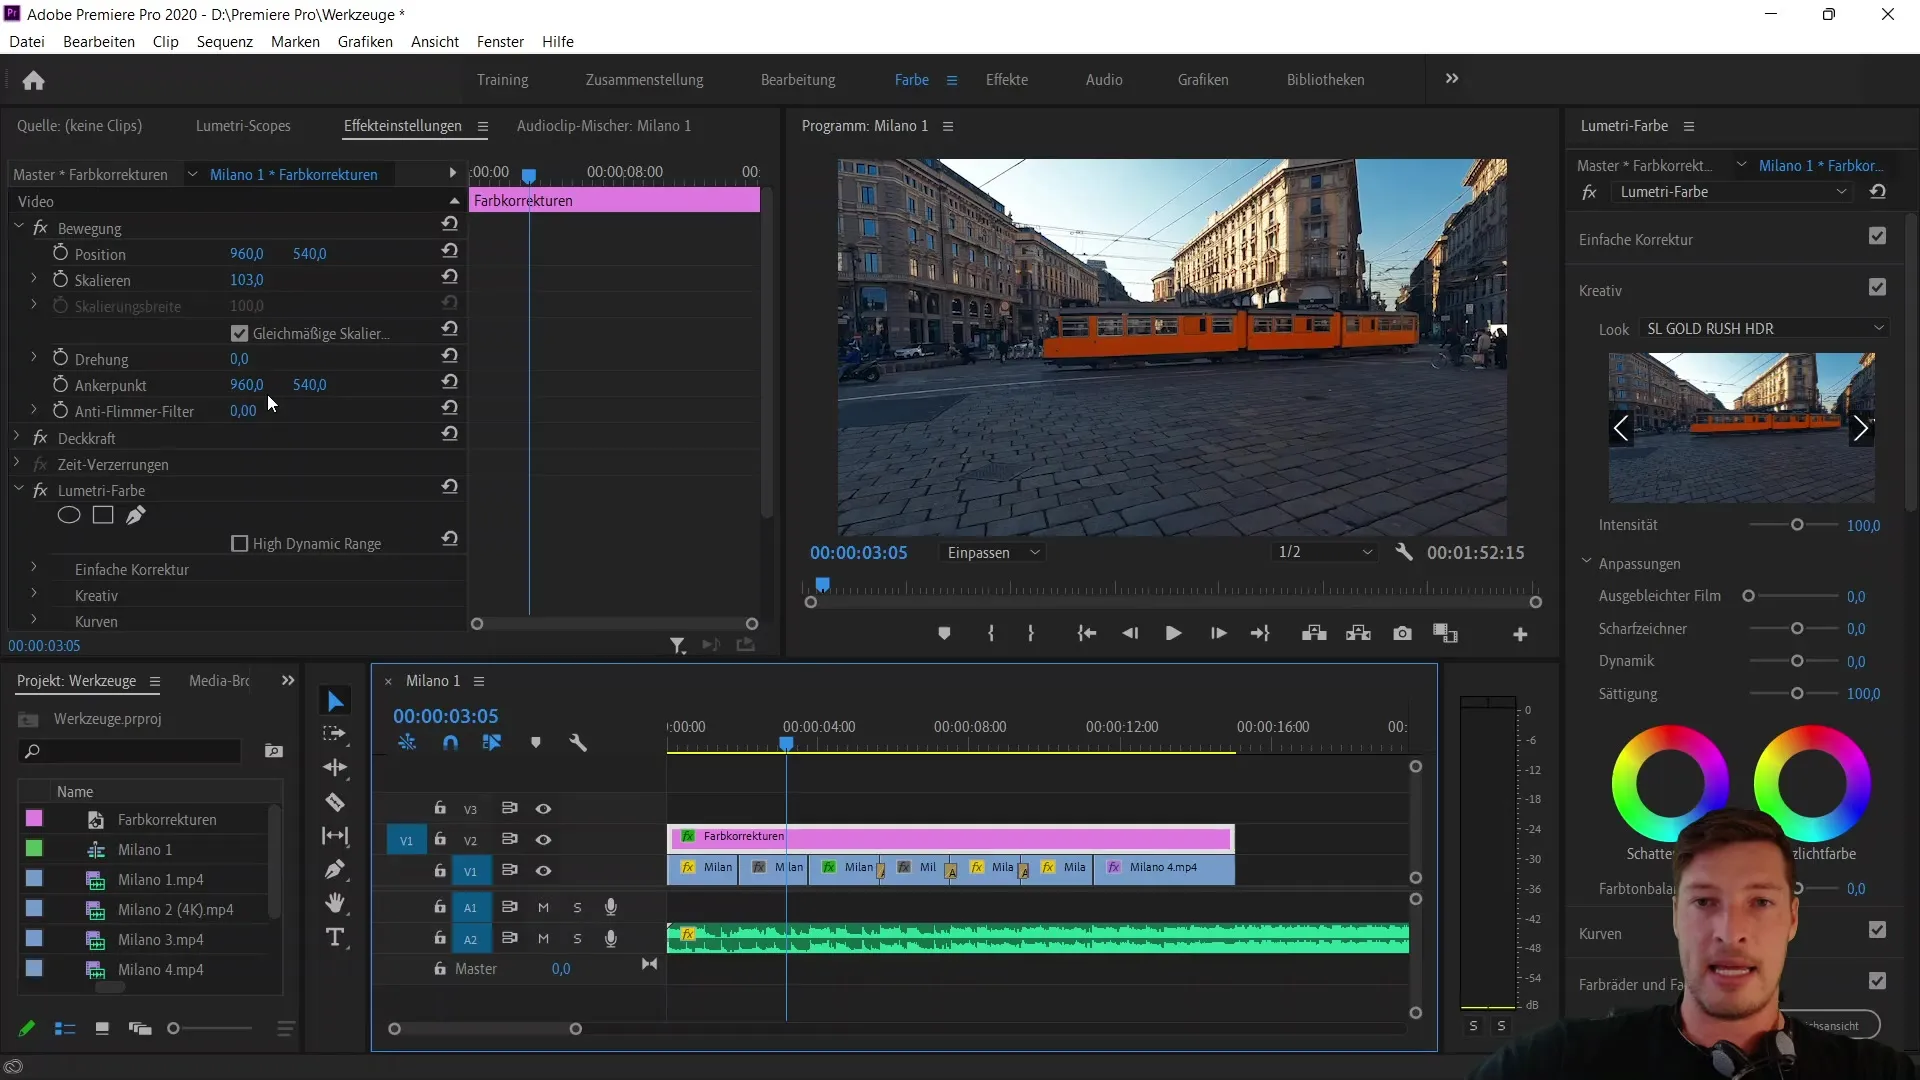Open the Lumetri-Scopes tab
Screen dimensions: 1920x1080
tap(243, 125)
